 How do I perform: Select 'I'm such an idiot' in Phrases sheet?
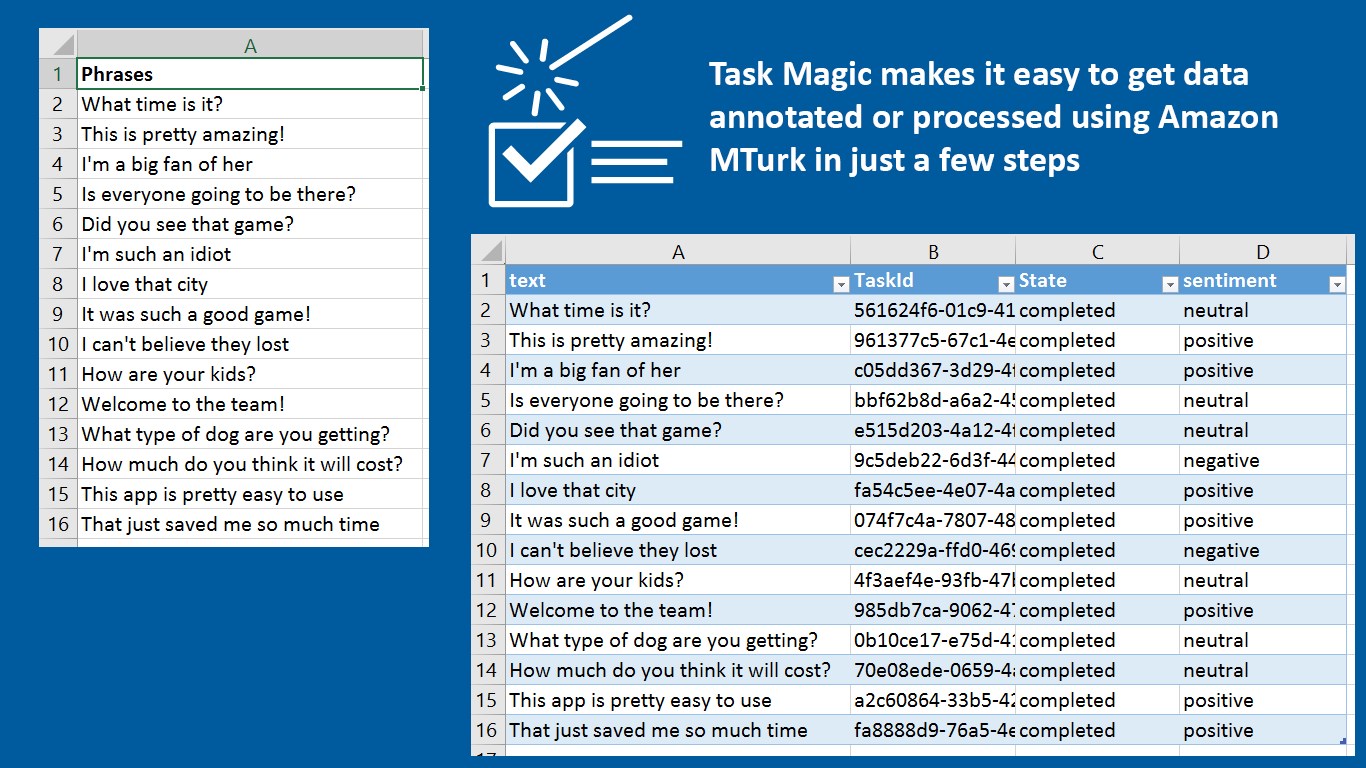[250, 254]
